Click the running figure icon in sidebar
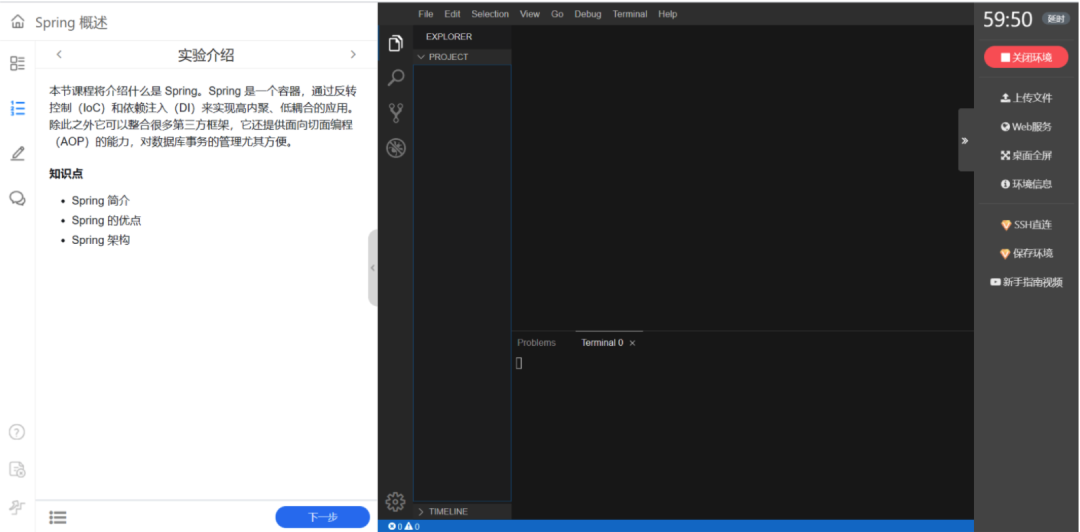This screenshot has height=532, width=1080. 17,508
